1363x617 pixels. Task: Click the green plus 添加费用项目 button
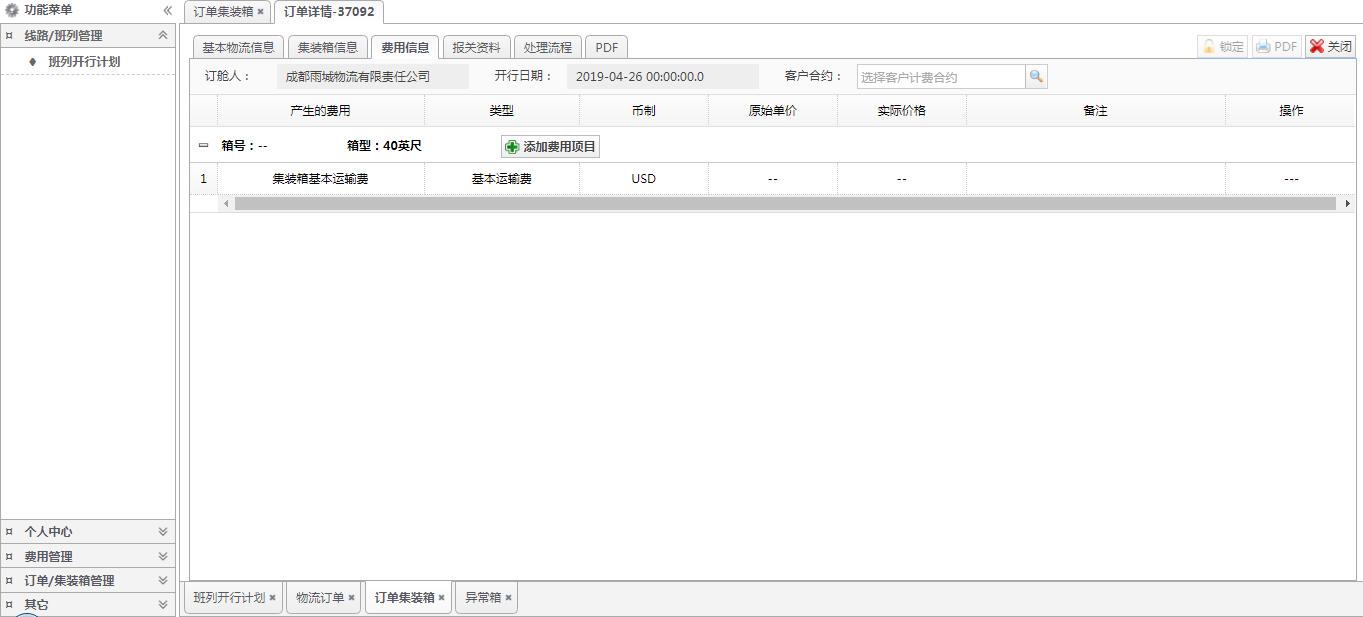(x=550, y=147)
